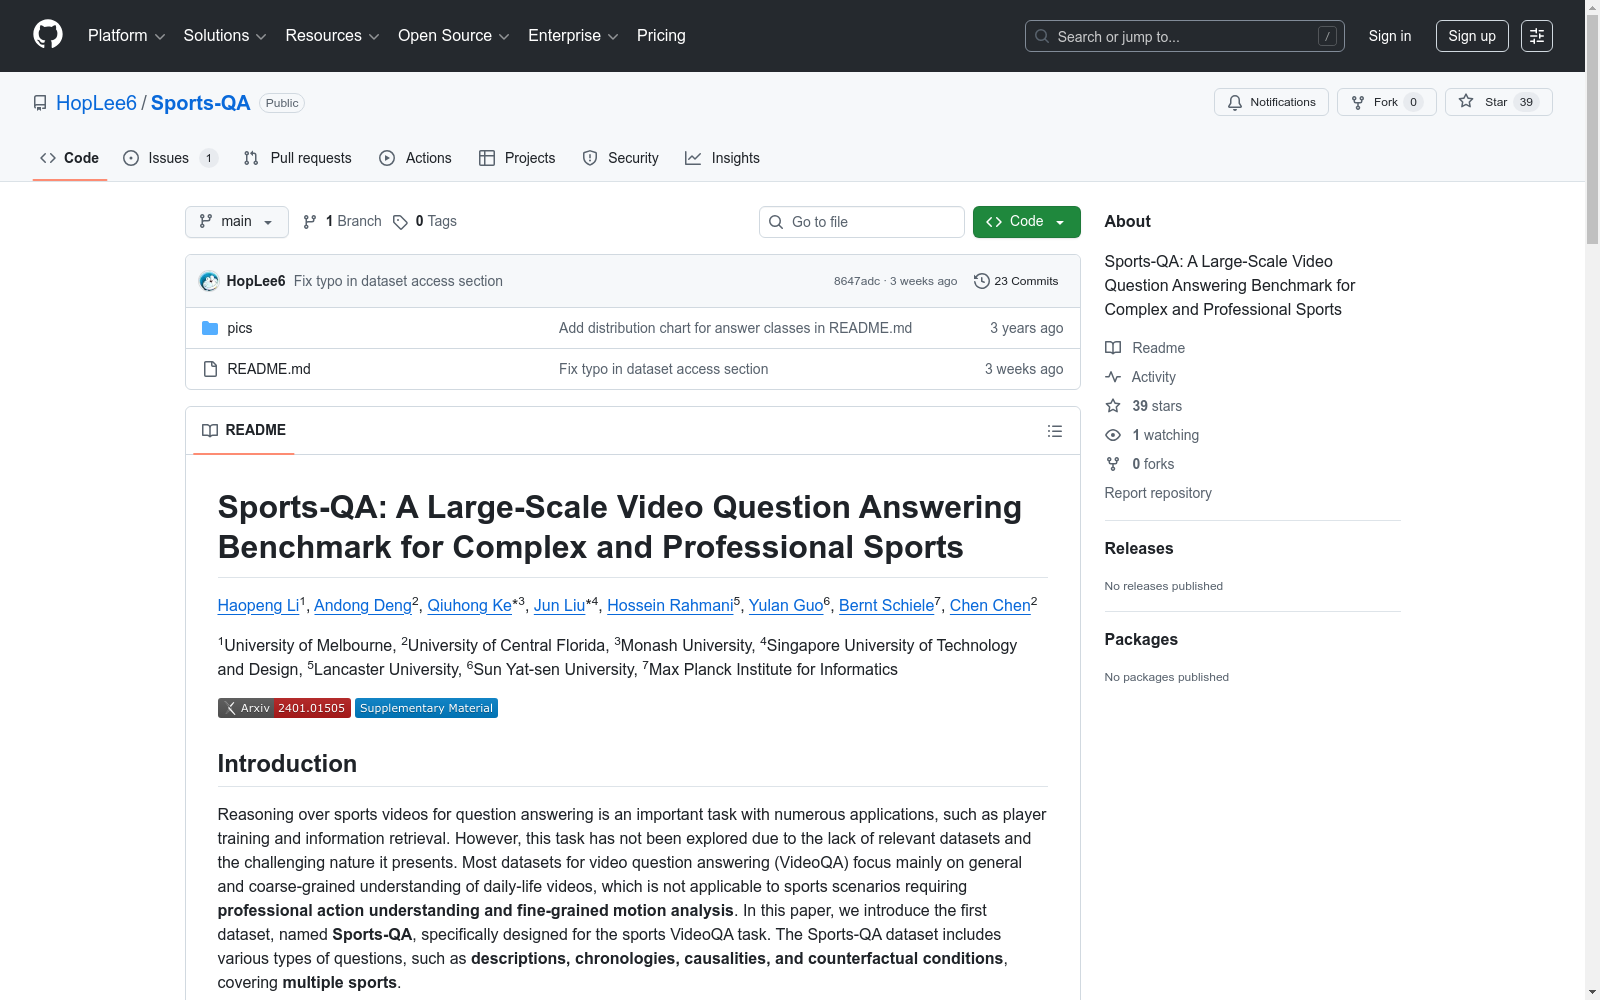Open the green Code dropdown button

(1027, 222)
